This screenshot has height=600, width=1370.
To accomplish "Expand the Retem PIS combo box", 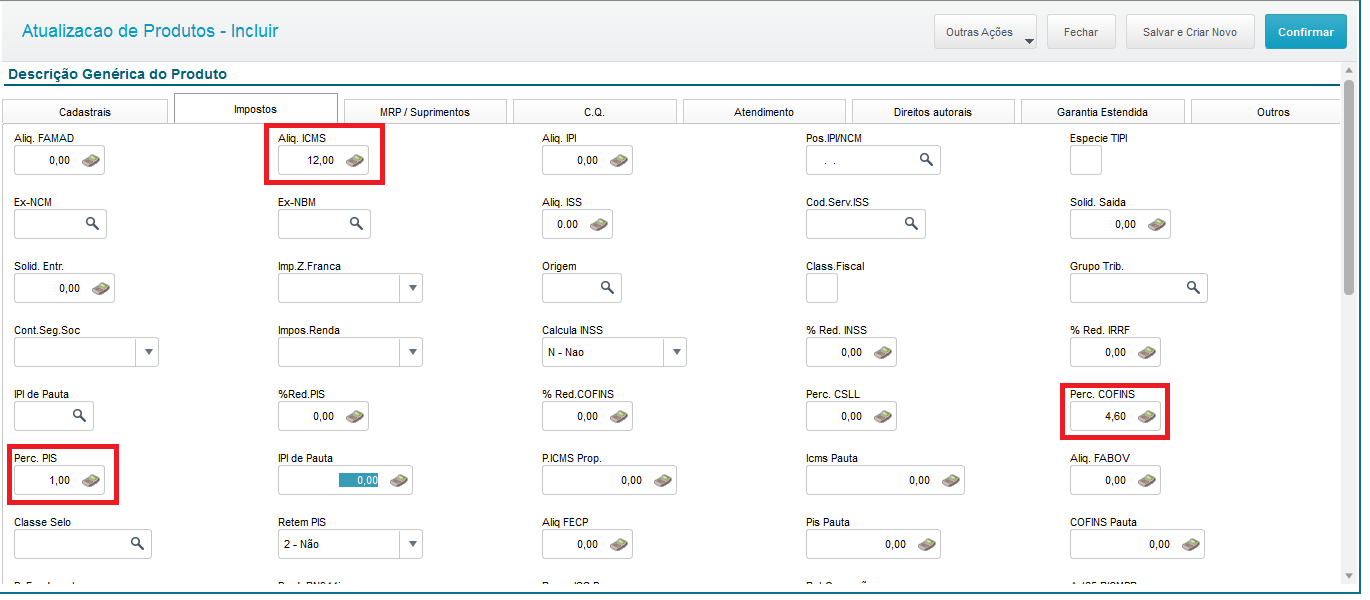I will pos(411,544).
